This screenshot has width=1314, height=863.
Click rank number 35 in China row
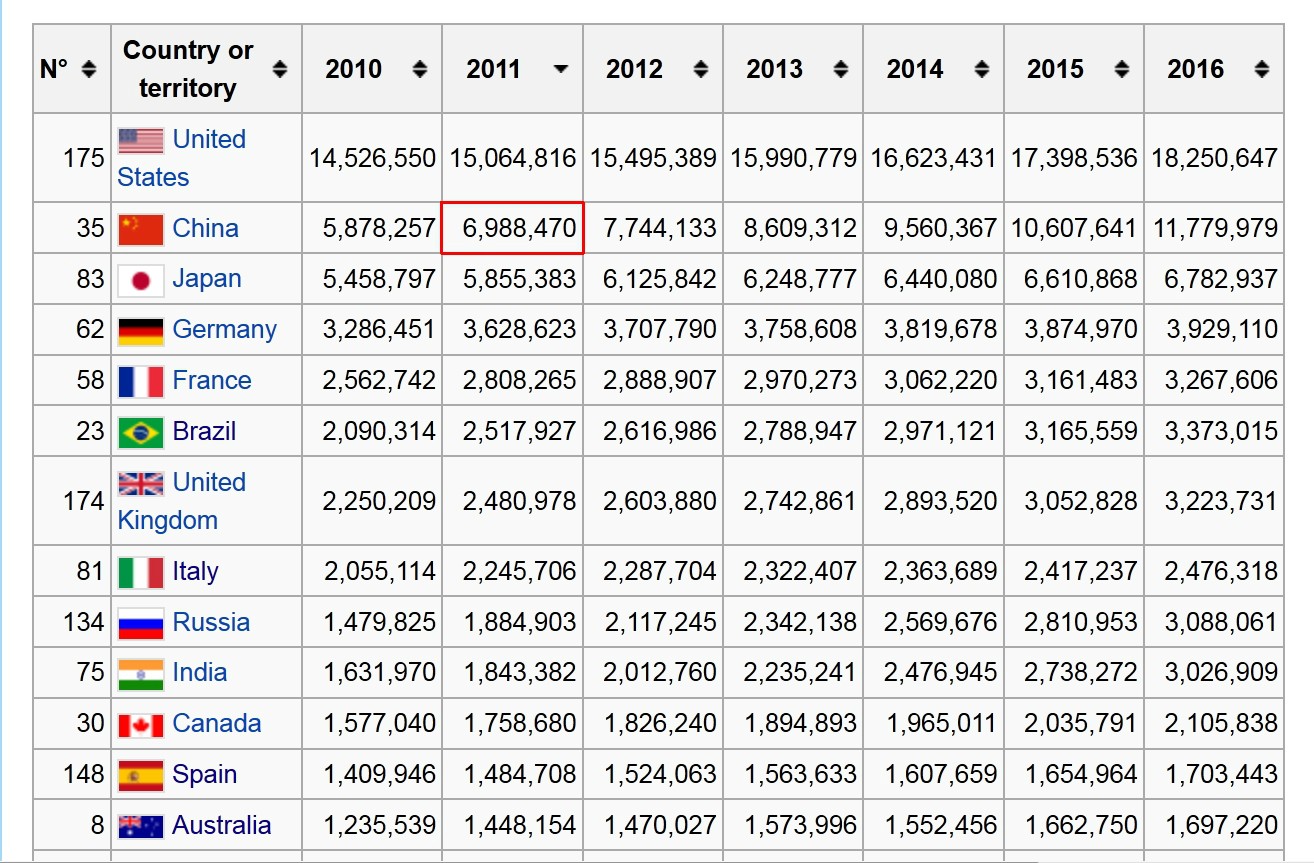(90, 228)
